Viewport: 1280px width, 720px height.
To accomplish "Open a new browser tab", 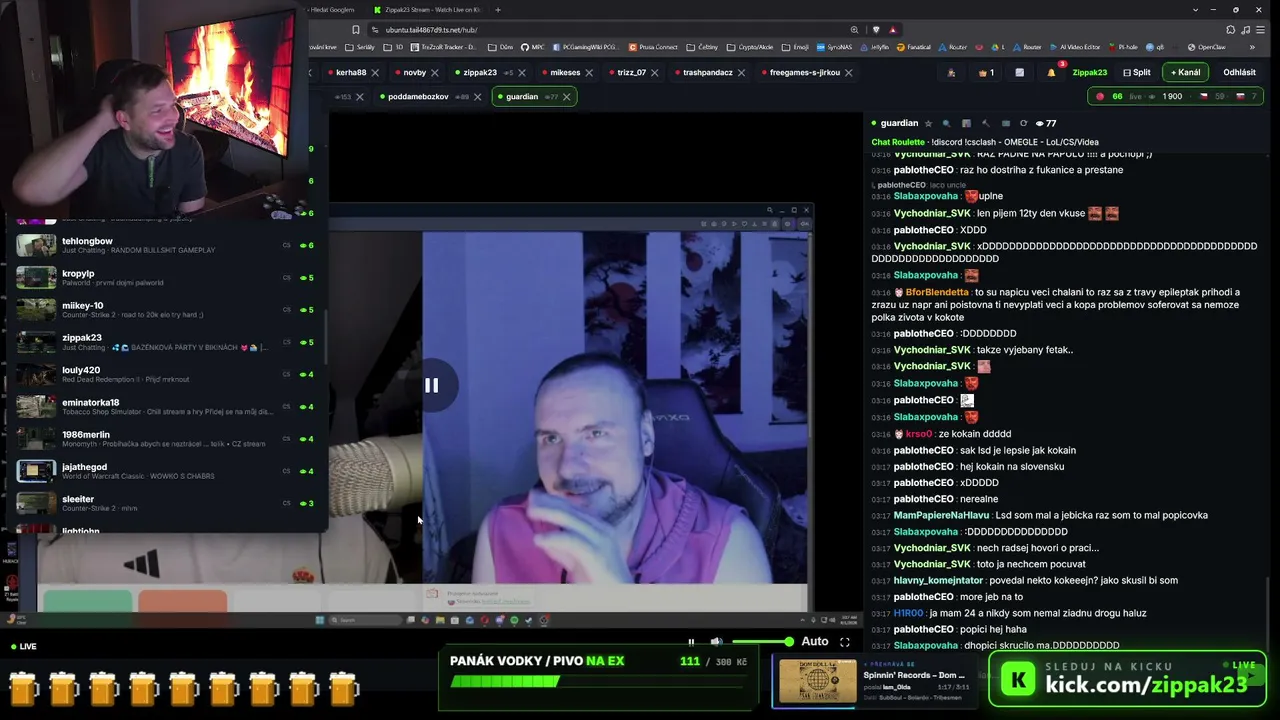I will pos(497,10).
